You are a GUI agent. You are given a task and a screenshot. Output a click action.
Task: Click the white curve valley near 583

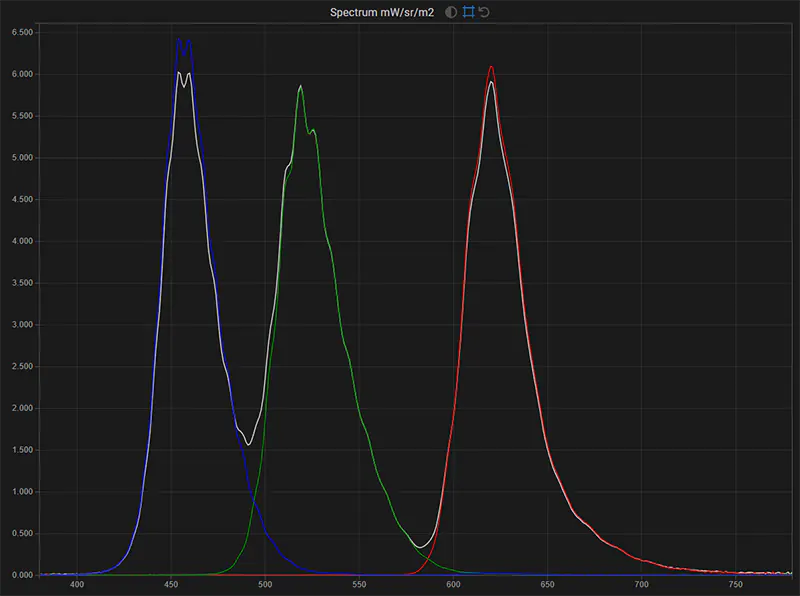(x=423, y=547)
